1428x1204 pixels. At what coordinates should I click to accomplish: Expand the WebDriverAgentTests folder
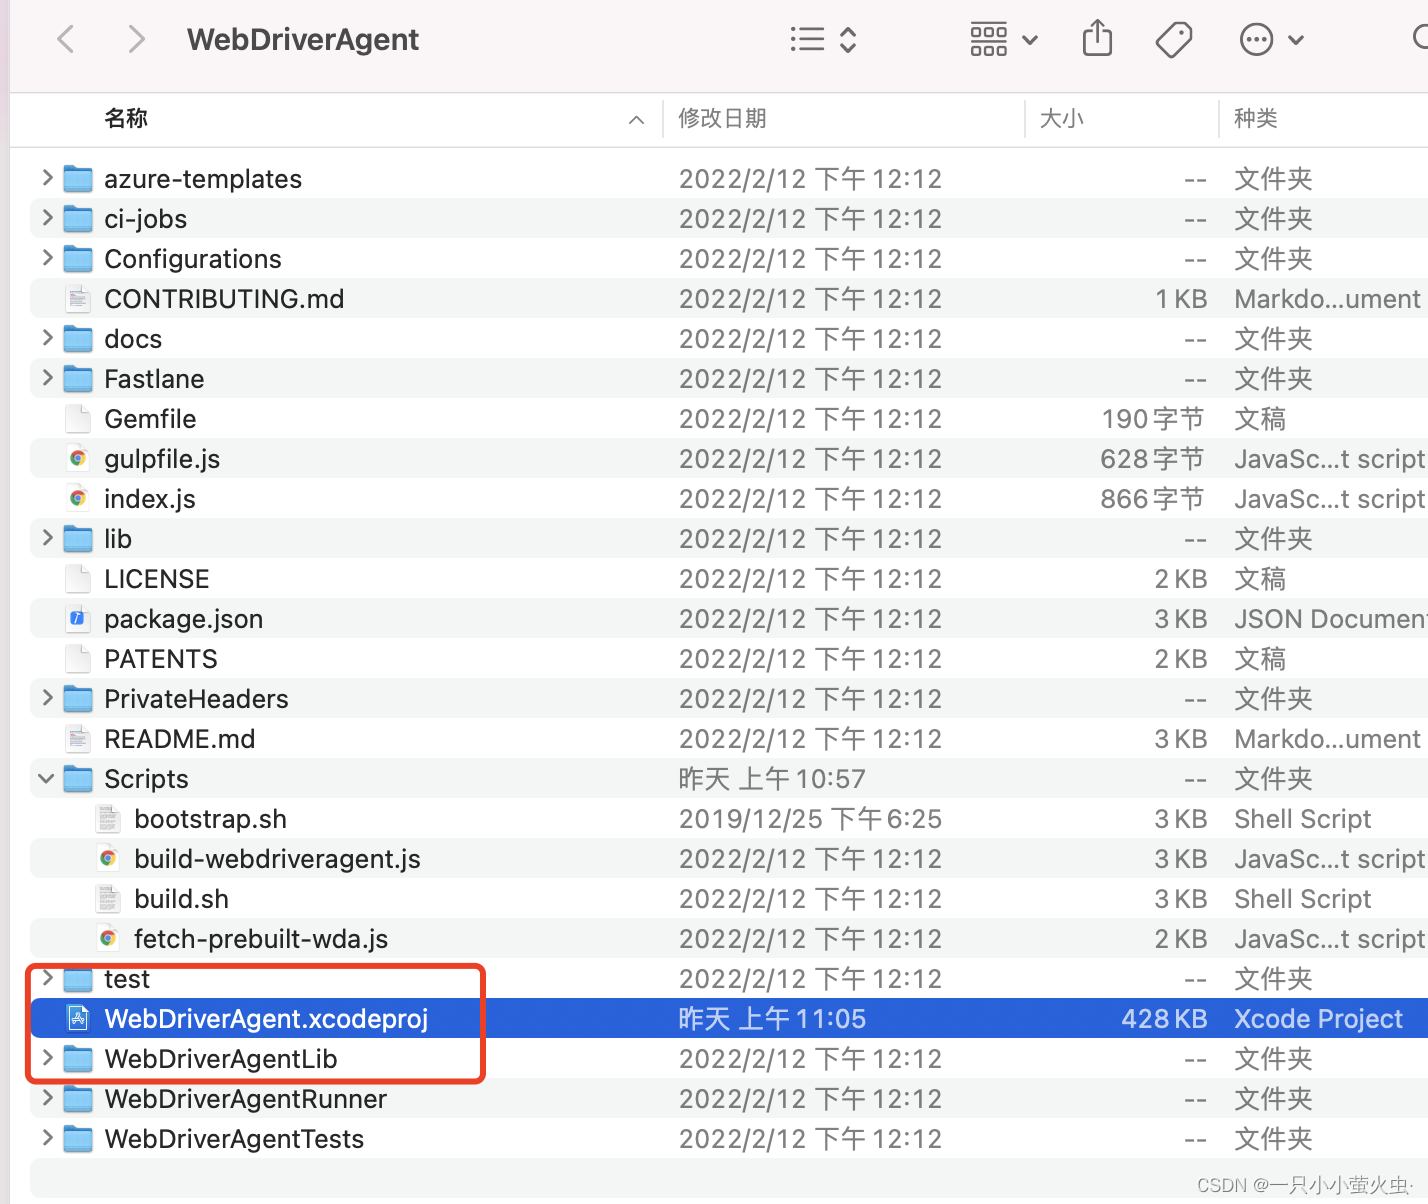click(47, 1138)
